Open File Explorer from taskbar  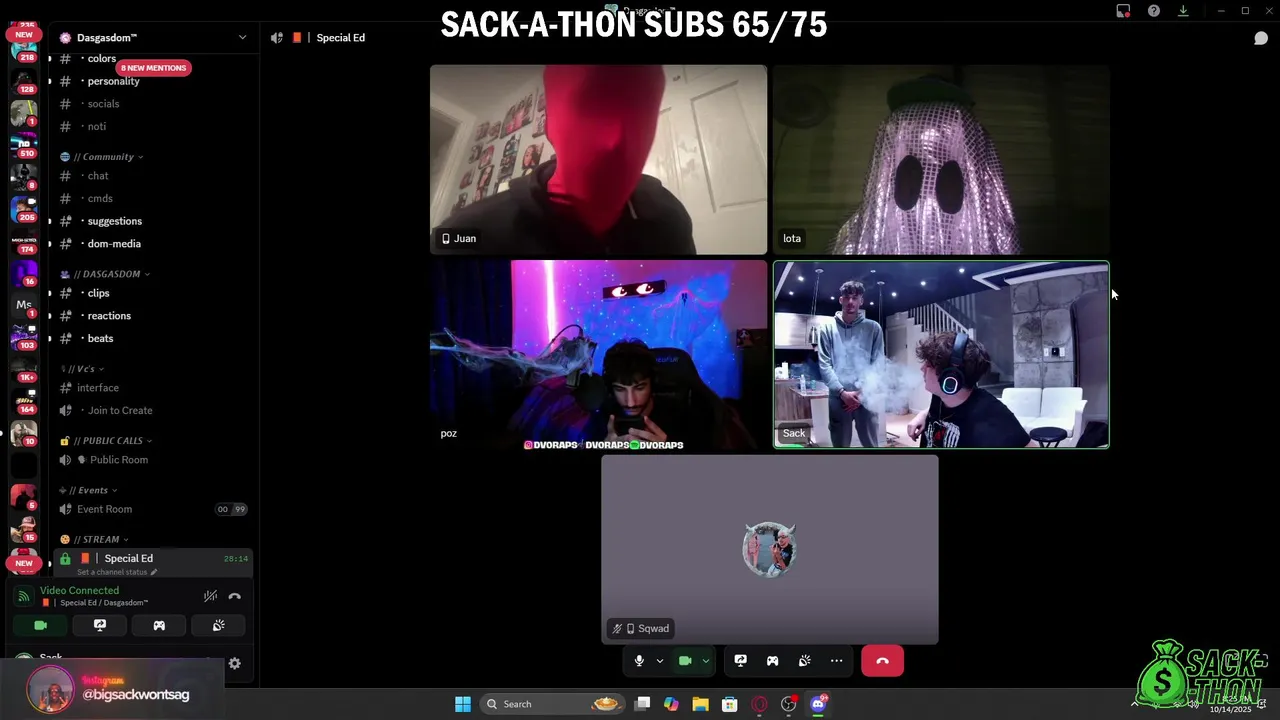tap(700, 704)
